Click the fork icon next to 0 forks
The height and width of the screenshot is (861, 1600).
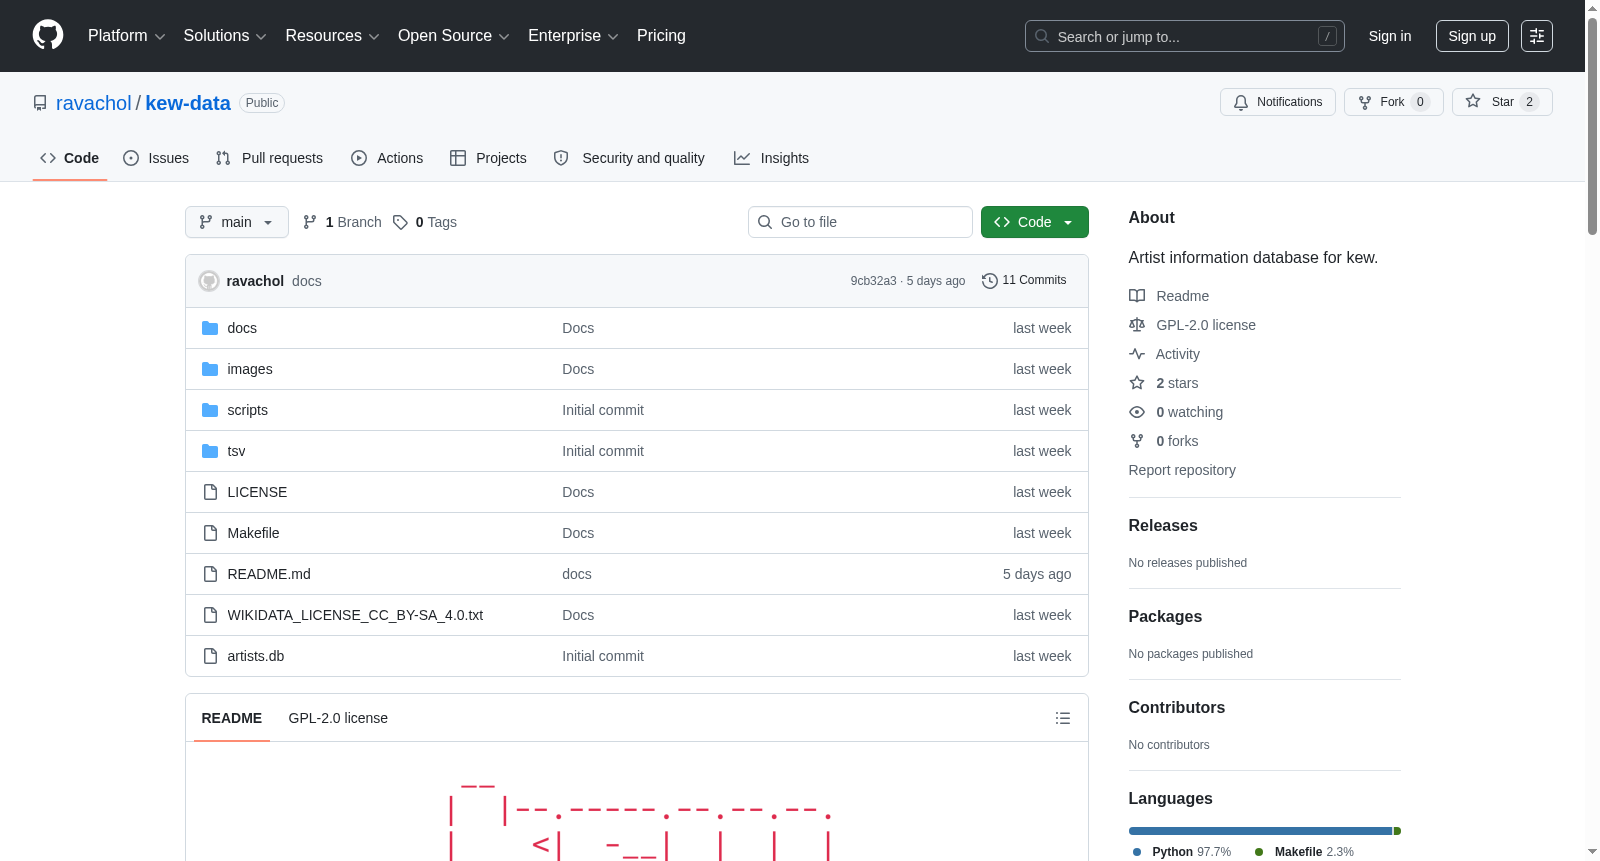click(1137, 441)
